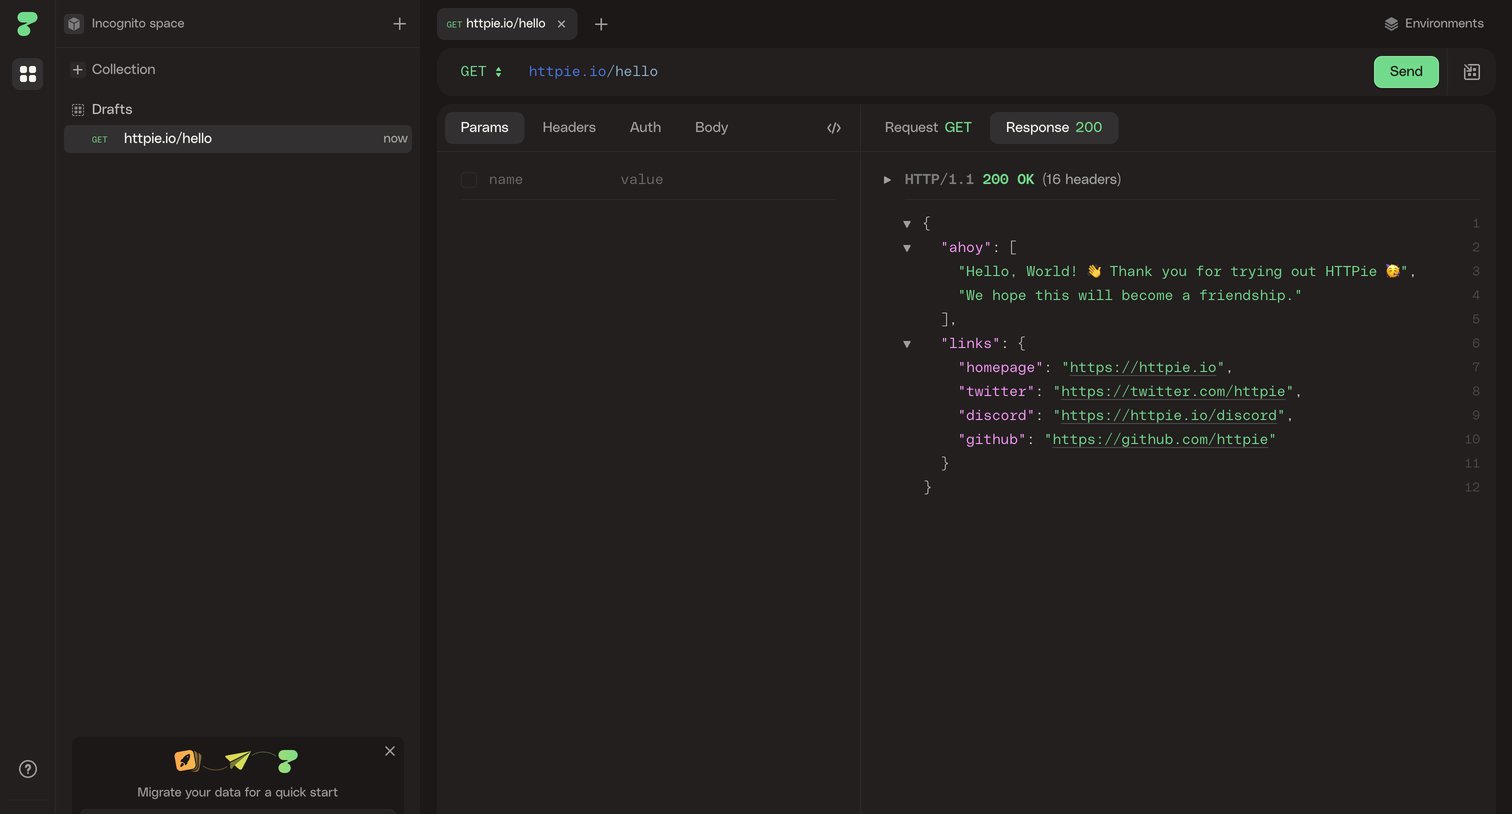The height and width of the screenshot is (814, 1512).
Task: Click the Environments button
Action: [x=1434, y=24]
